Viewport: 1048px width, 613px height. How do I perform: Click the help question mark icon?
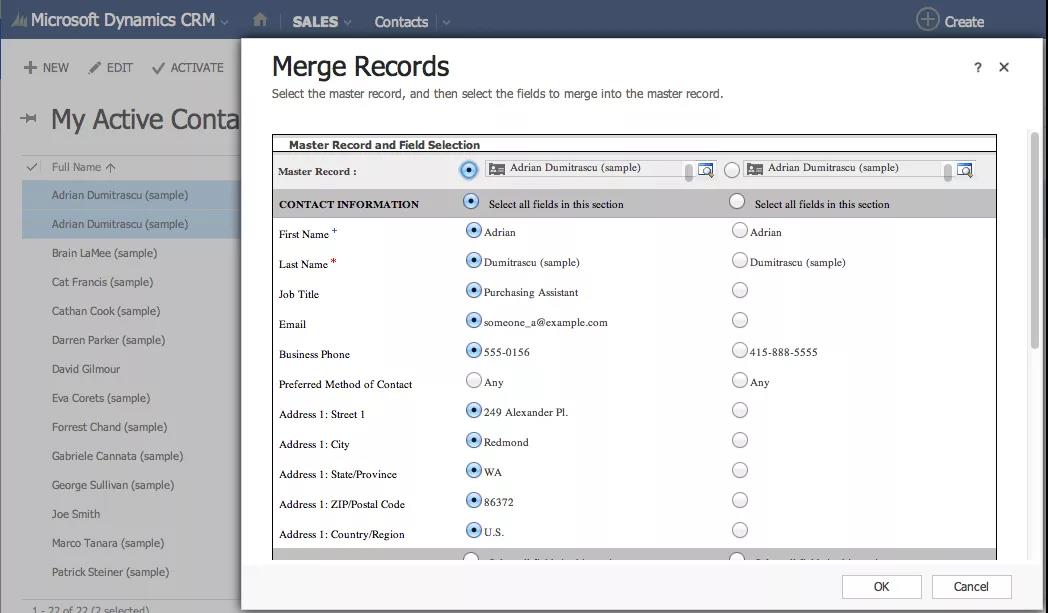(x=977, y=67)
